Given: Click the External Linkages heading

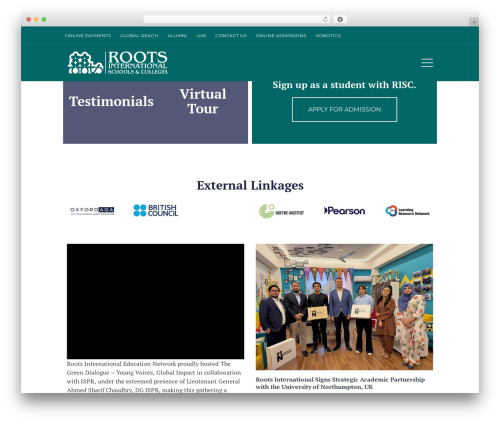Looking at the screenshot, I should pyautogui.click(x=250, y=185).
